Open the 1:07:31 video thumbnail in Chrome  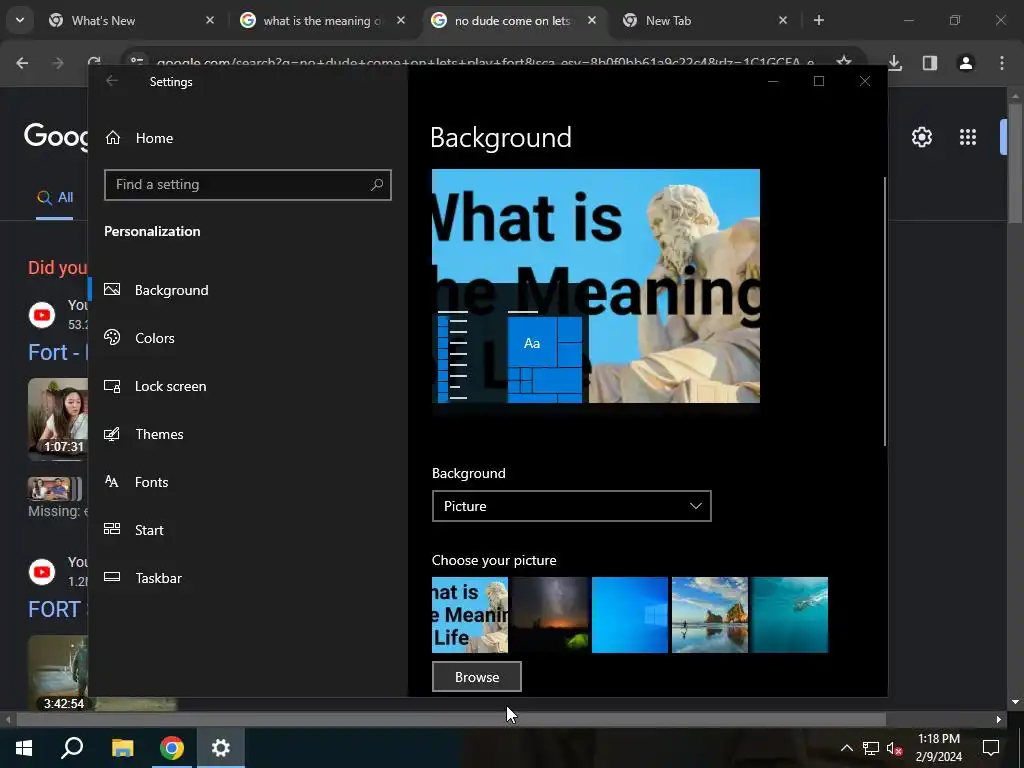[x=58, y=418]
